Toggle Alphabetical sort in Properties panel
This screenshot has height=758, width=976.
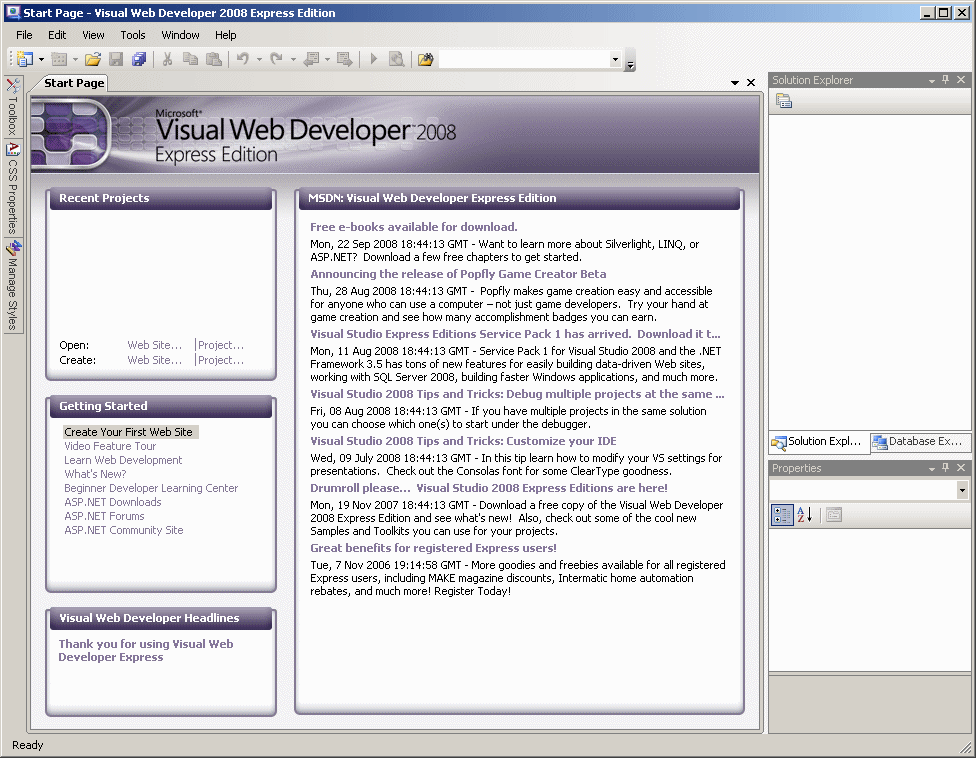(x=805, y=515)
